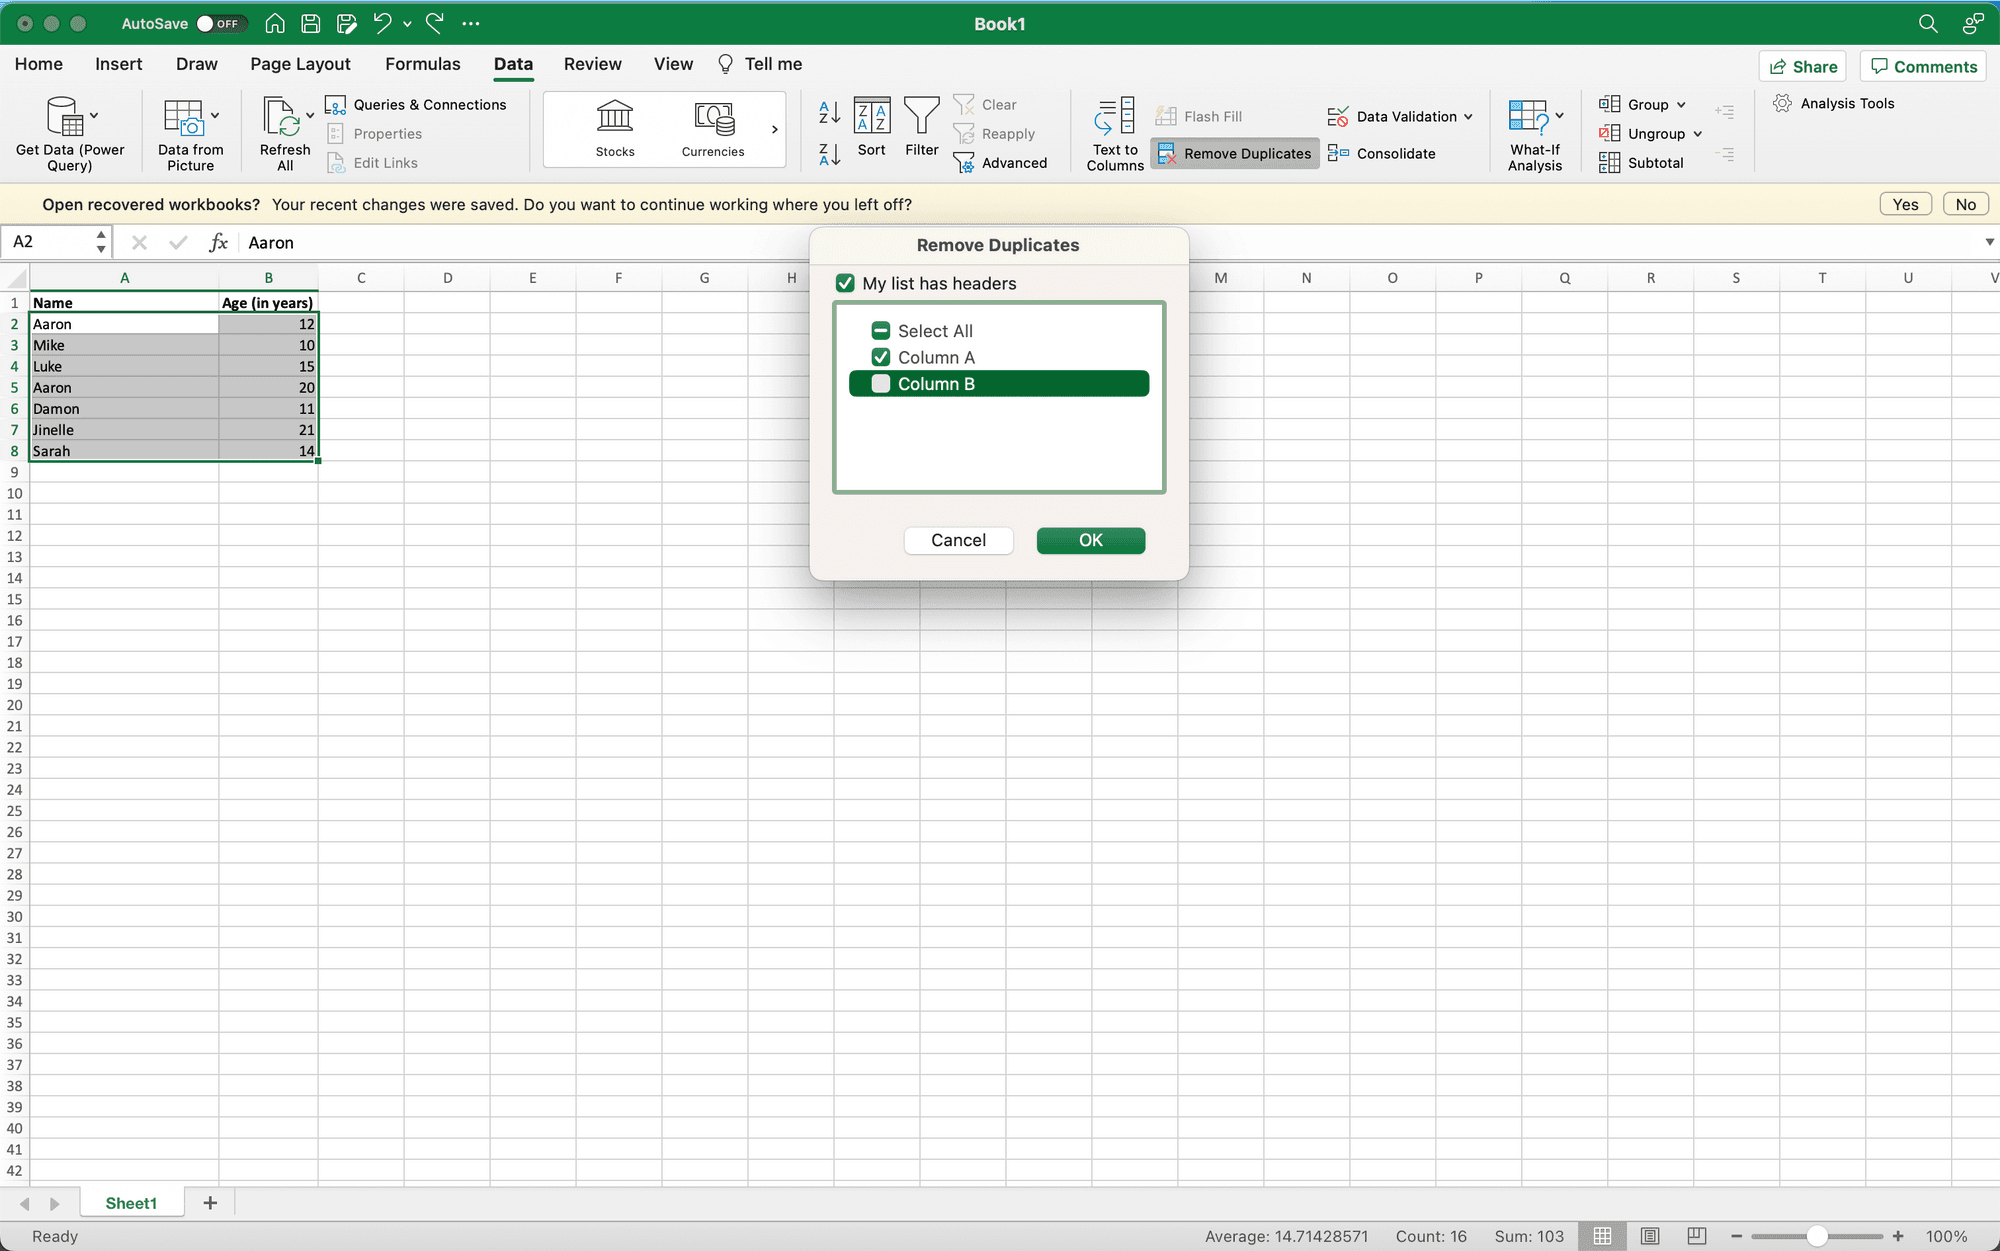Click the Currencies data type icon

712,128
